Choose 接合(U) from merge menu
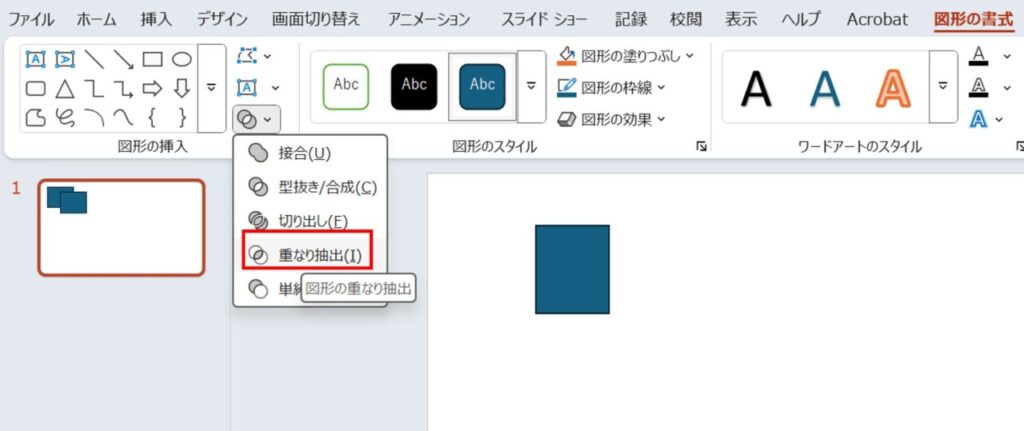This screenshot has width=1024, height=431. point(311,154)
